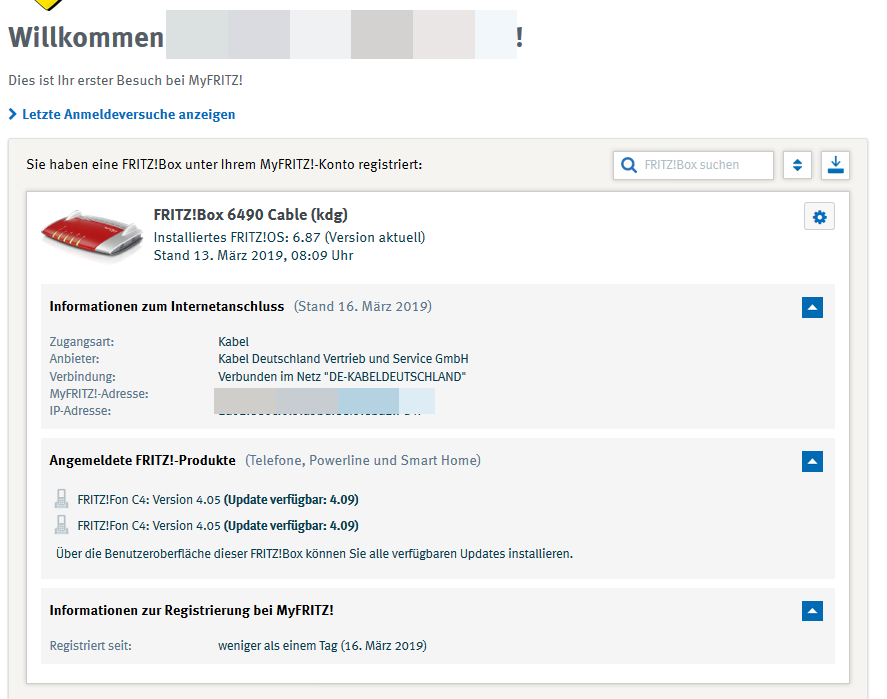Viewport: 887px width, 699px height.
Task: Click the Angemeldete FRITZ!-Produkte heading text
Action: pyautogui.click(x=142, y=461)
